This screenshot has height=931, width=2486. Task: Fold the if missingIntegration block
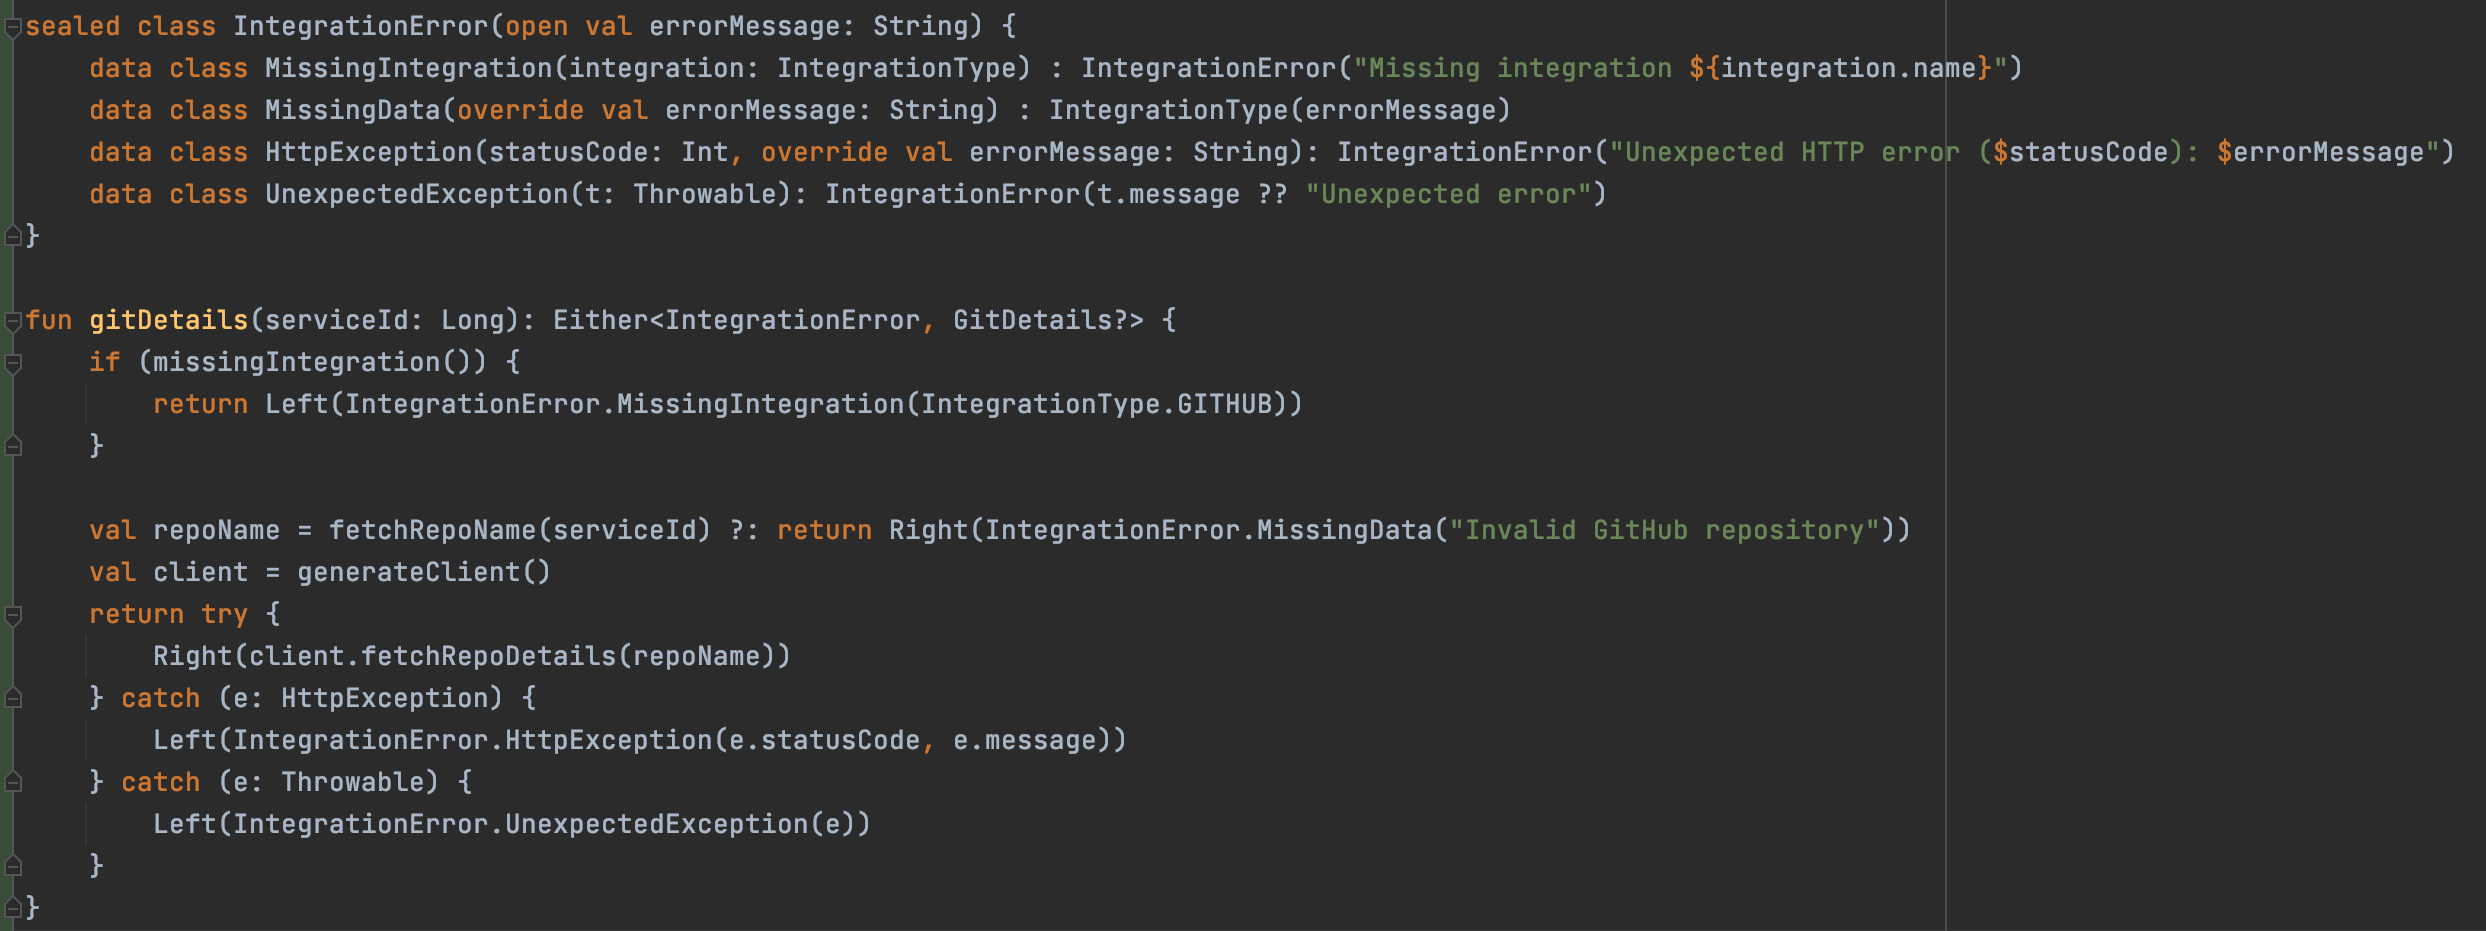(13, 364)
